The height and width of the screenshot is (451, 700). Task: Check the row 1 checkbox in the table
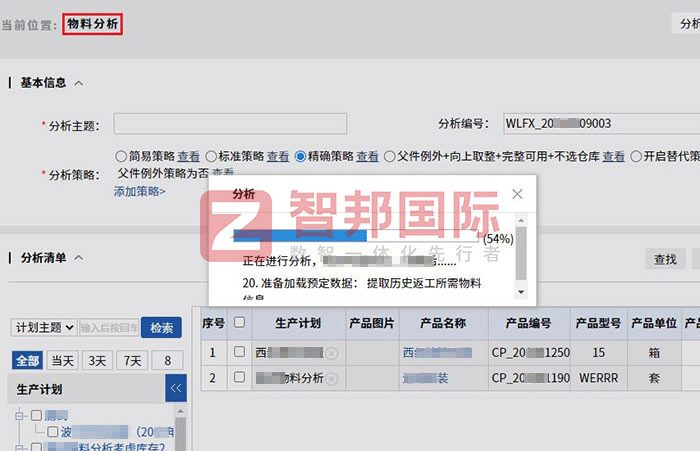click(239, 352)
